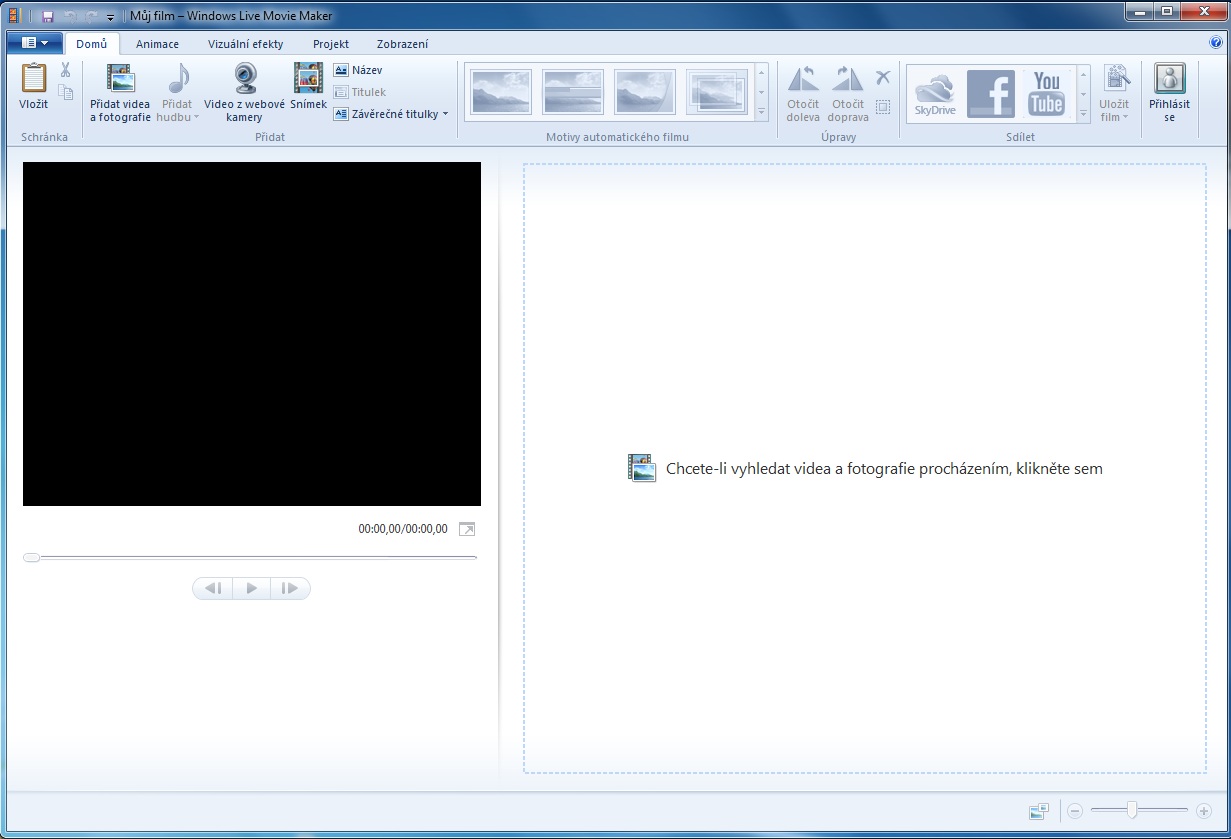This screenshot has height=839, width=1231.
Task: Click the Undo icon in title bar
Action: [x=69, y=16]
